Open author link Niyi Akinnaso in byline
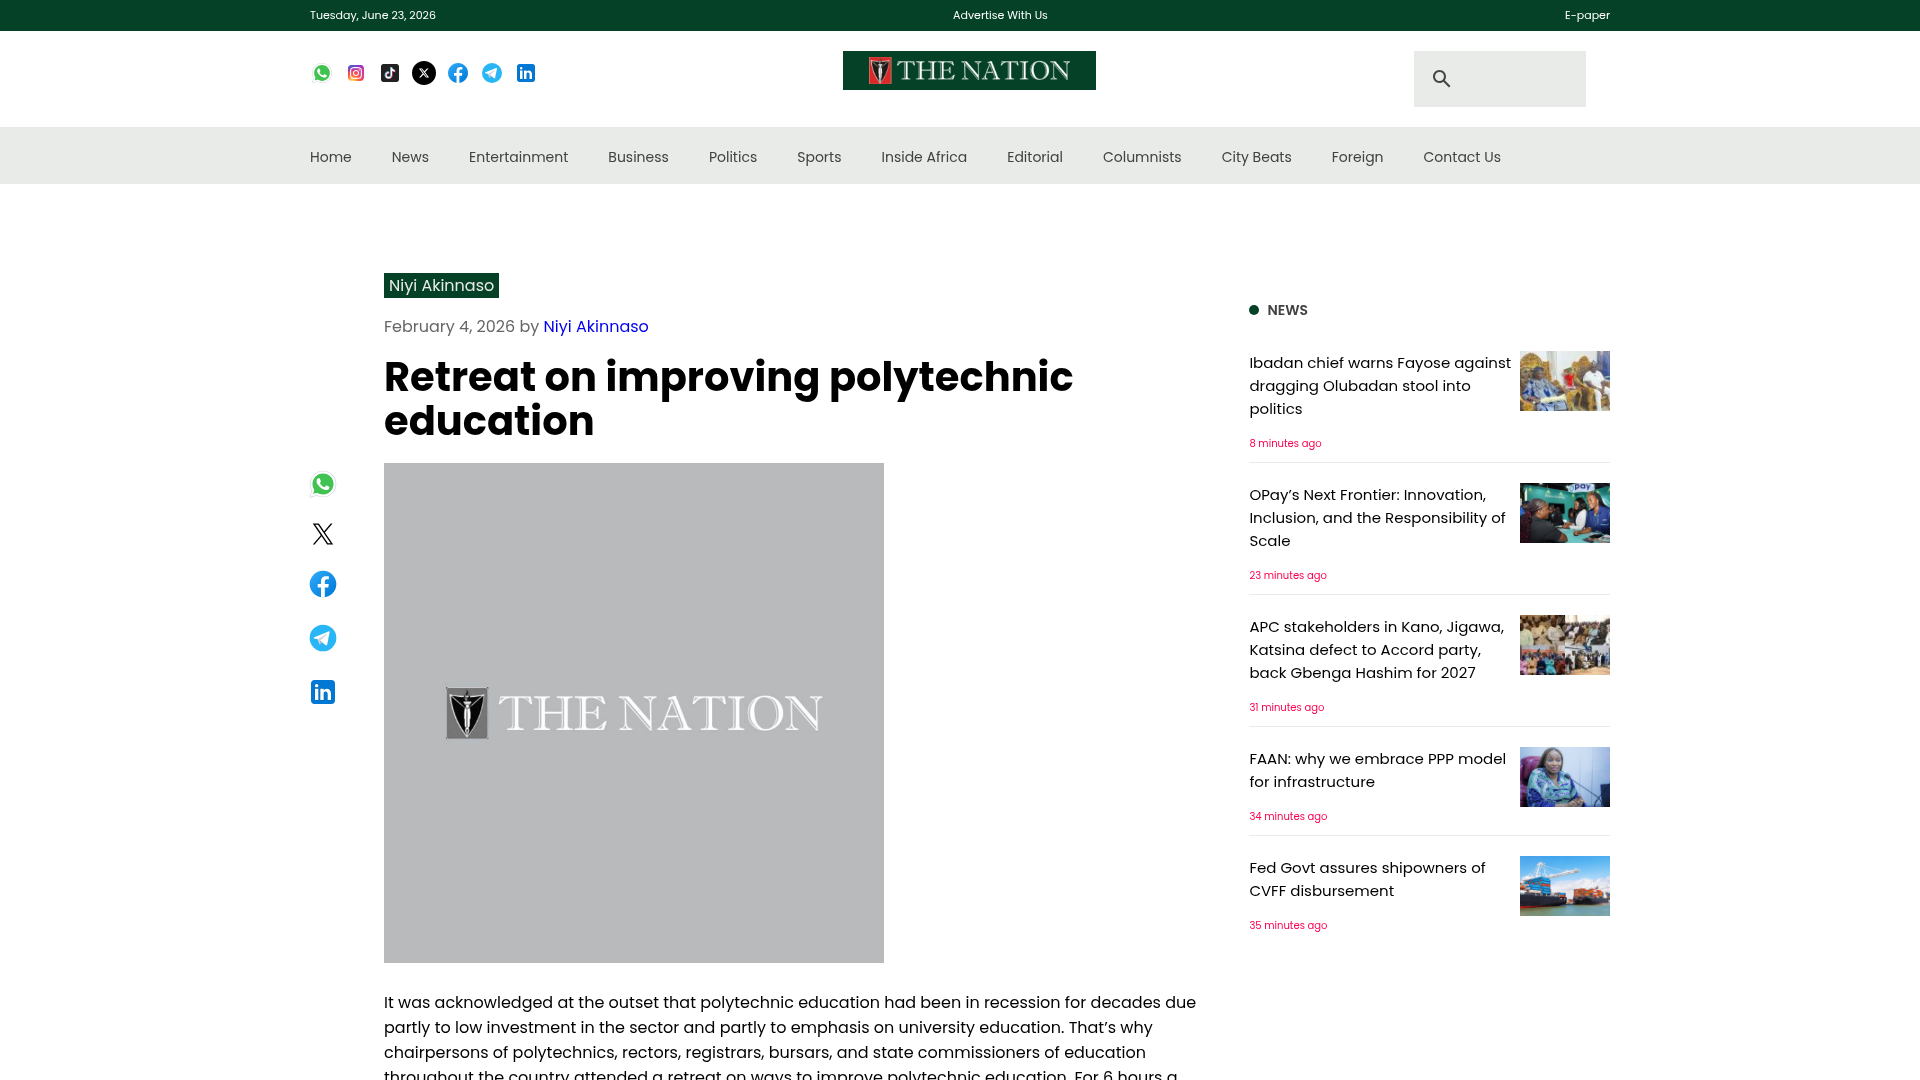This screenshot has height=1080, width=1920. click(596, 327)
